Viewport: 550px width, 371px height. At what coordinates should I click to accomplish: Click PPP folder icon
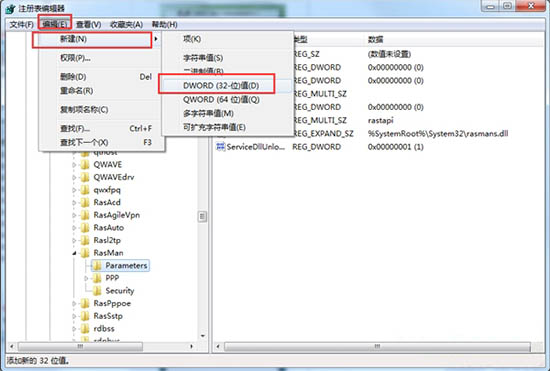pos(97,278)
